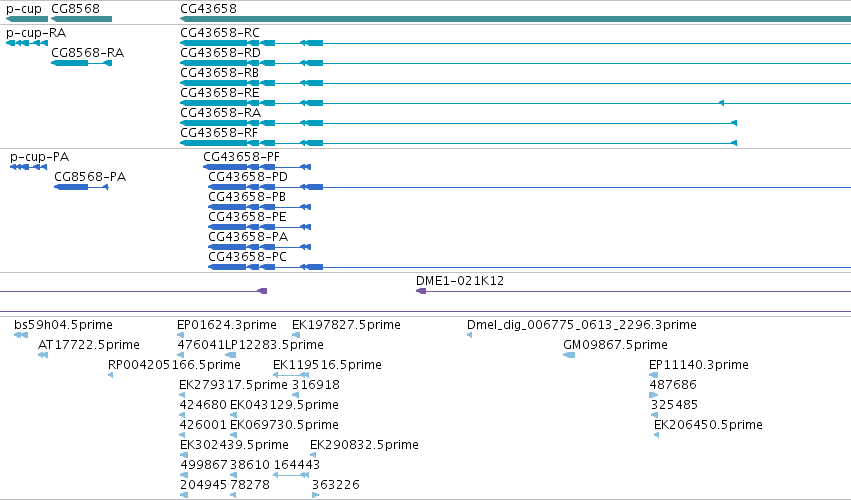Select the CG43658-PD protein label
Screen dimensions: 851x500
point(248,176)
